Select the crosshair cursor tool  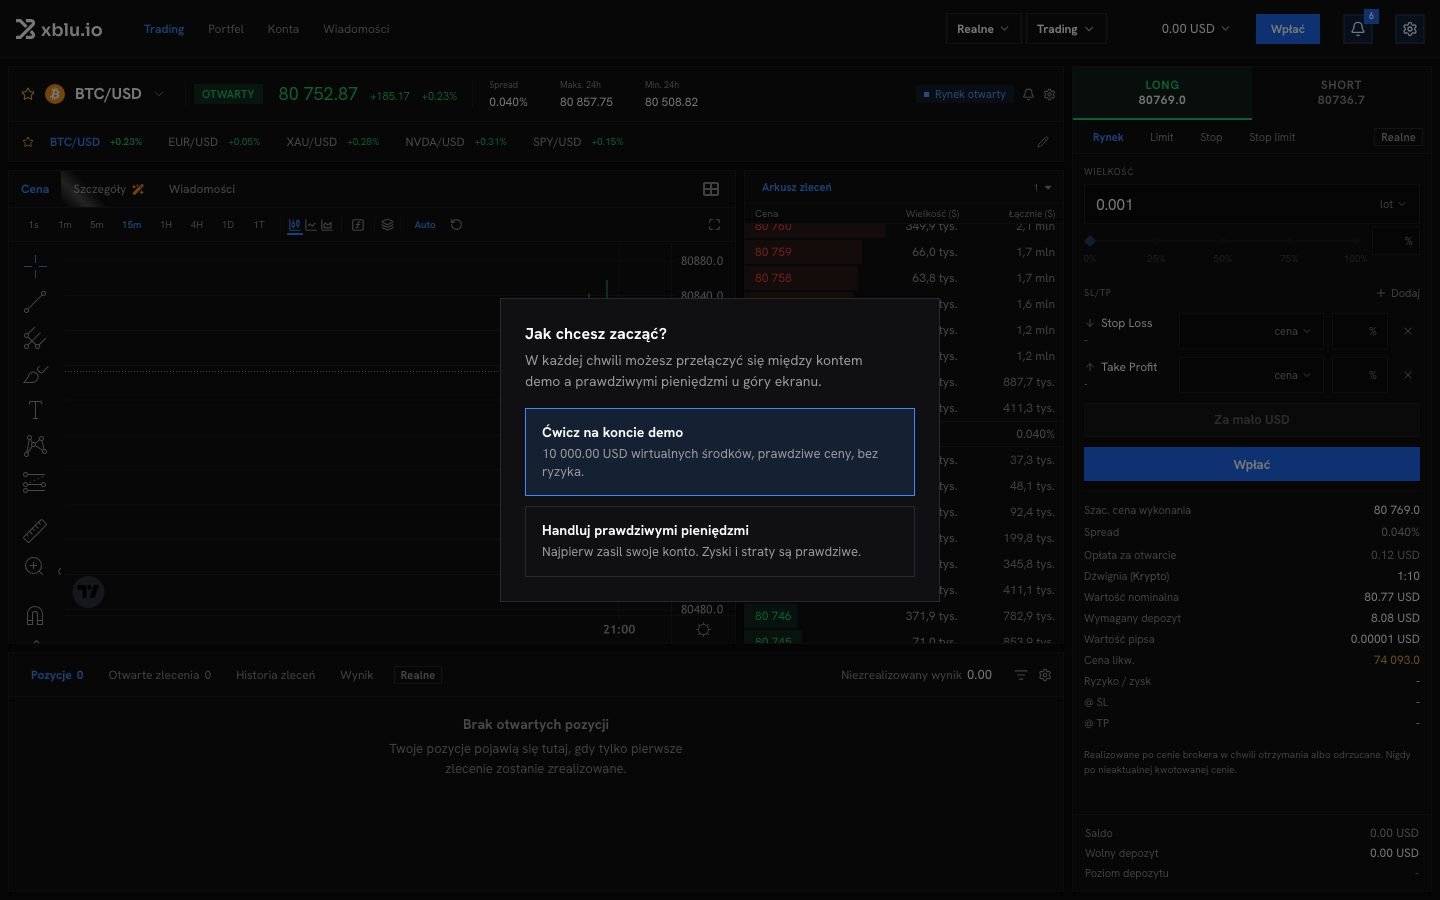(x=35, y=266)
